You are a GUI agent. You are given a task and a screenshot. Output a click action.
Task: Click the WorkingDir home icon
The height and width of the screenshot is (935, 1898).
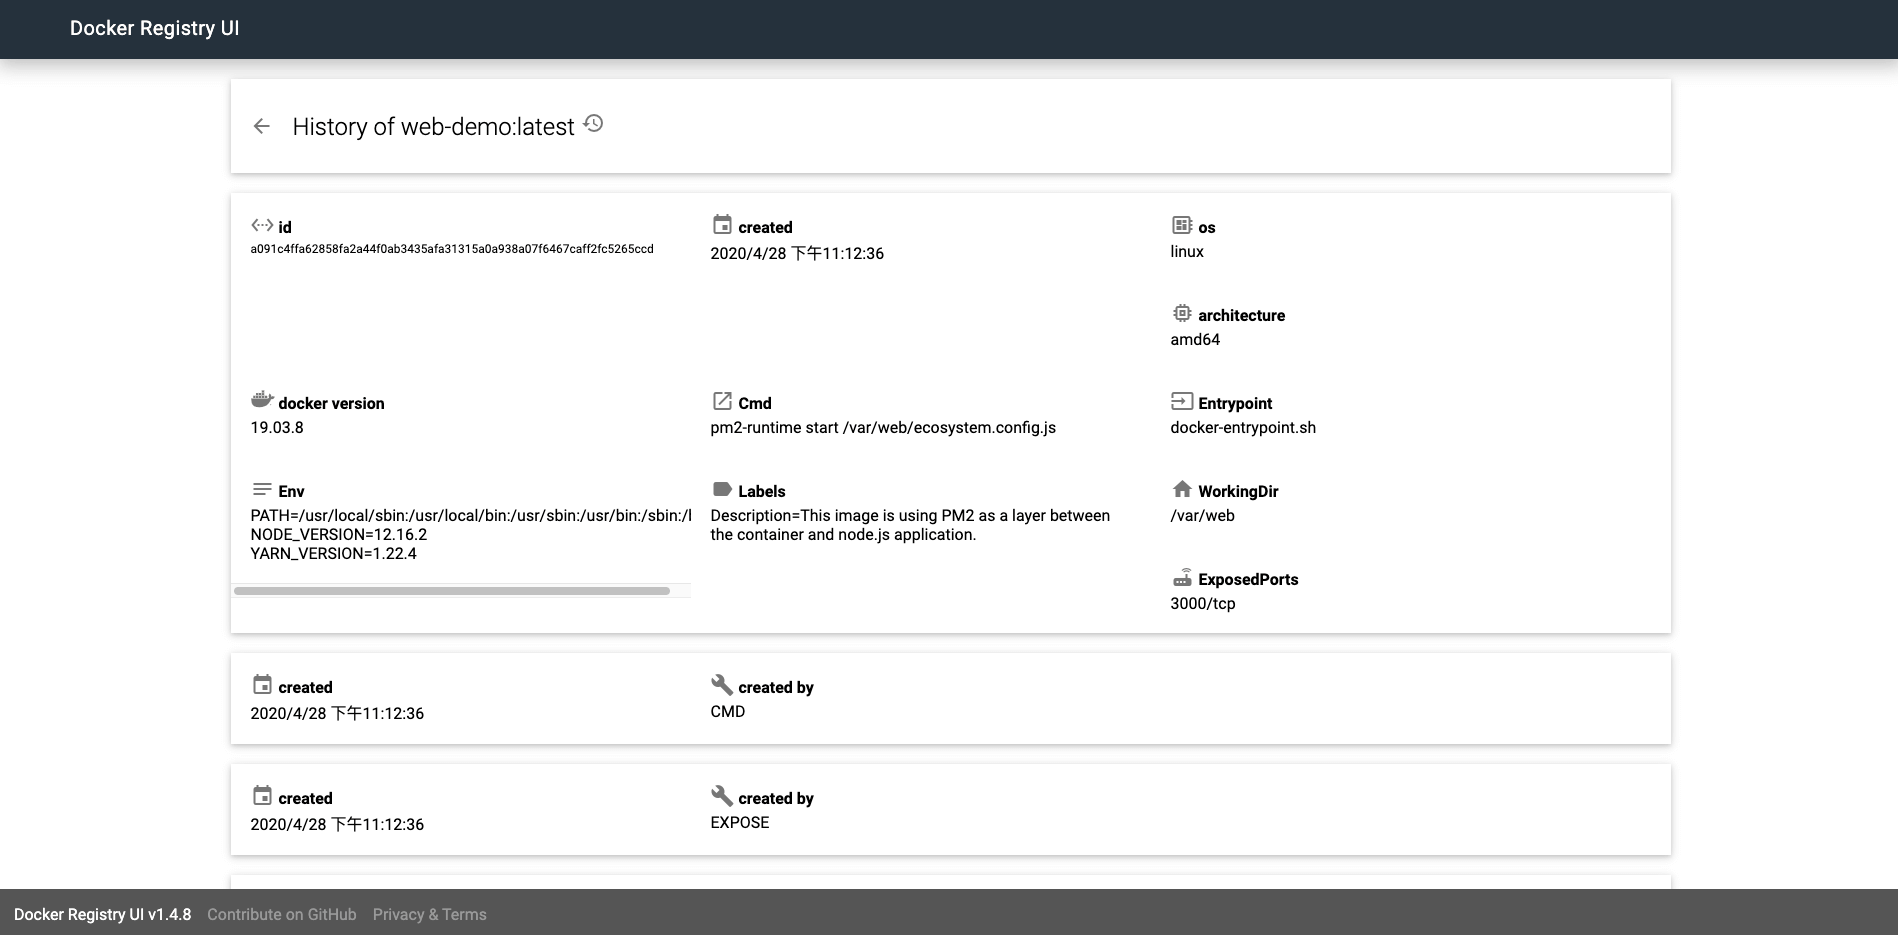1182,489
